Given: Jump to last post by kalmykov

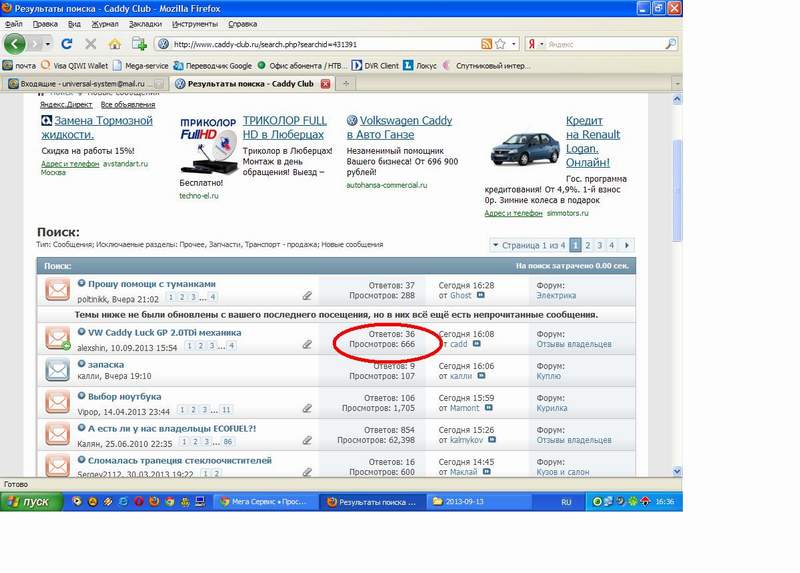Looking at the screenshot, I should click(x=492, y=440).
